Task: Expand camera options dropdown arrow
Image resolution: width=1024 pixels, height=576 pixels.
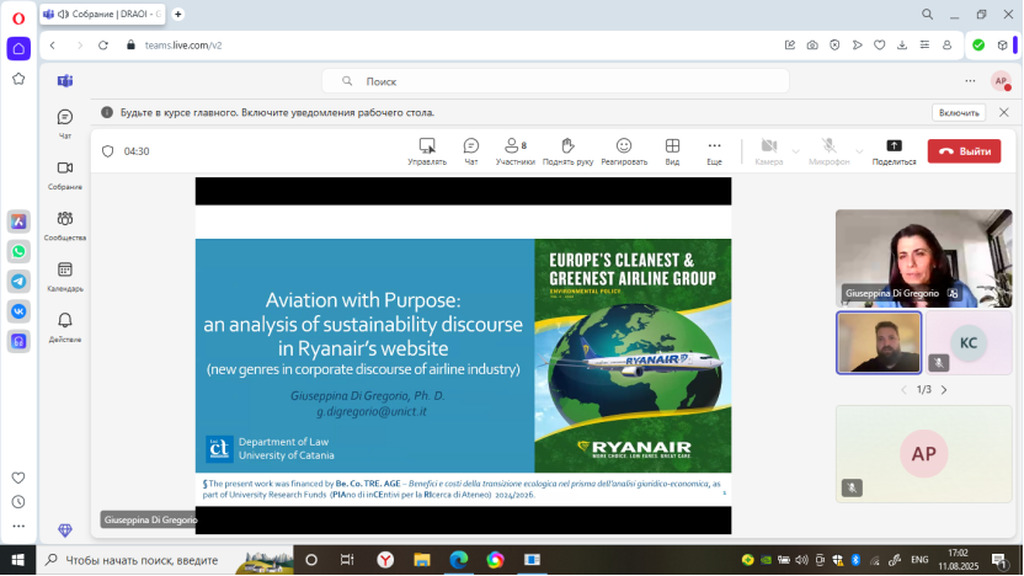Action: pos(796,151)
